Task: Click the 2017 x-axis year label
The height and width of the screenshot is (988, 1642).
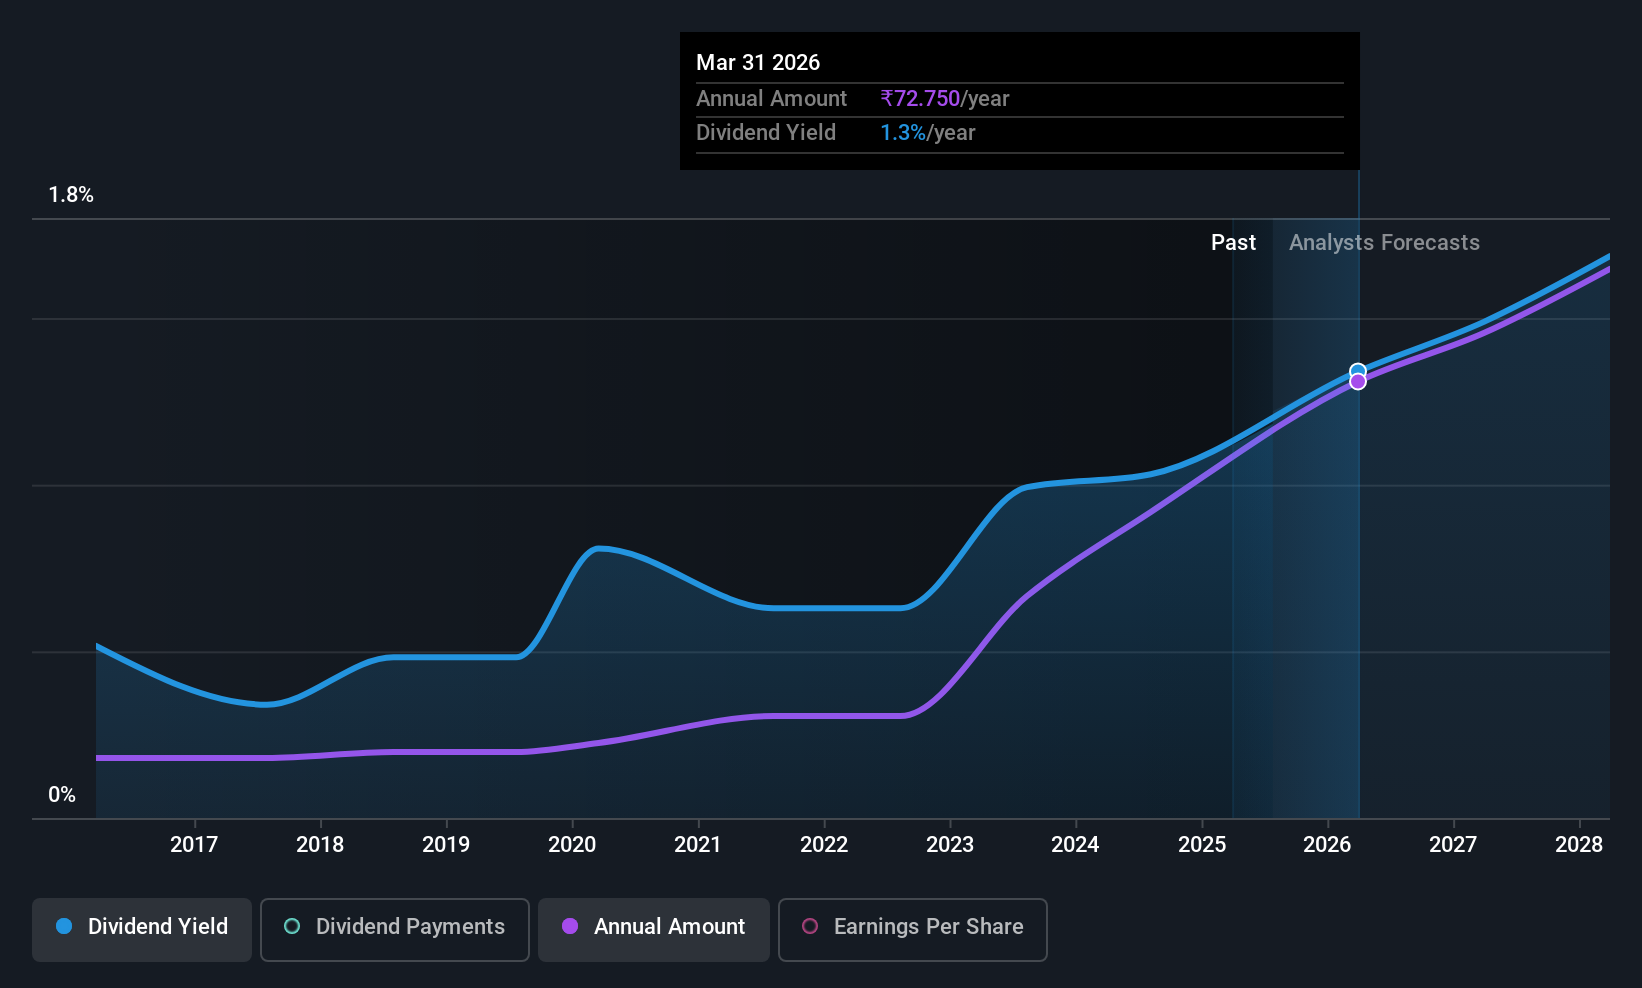Action: click(194, 845)
